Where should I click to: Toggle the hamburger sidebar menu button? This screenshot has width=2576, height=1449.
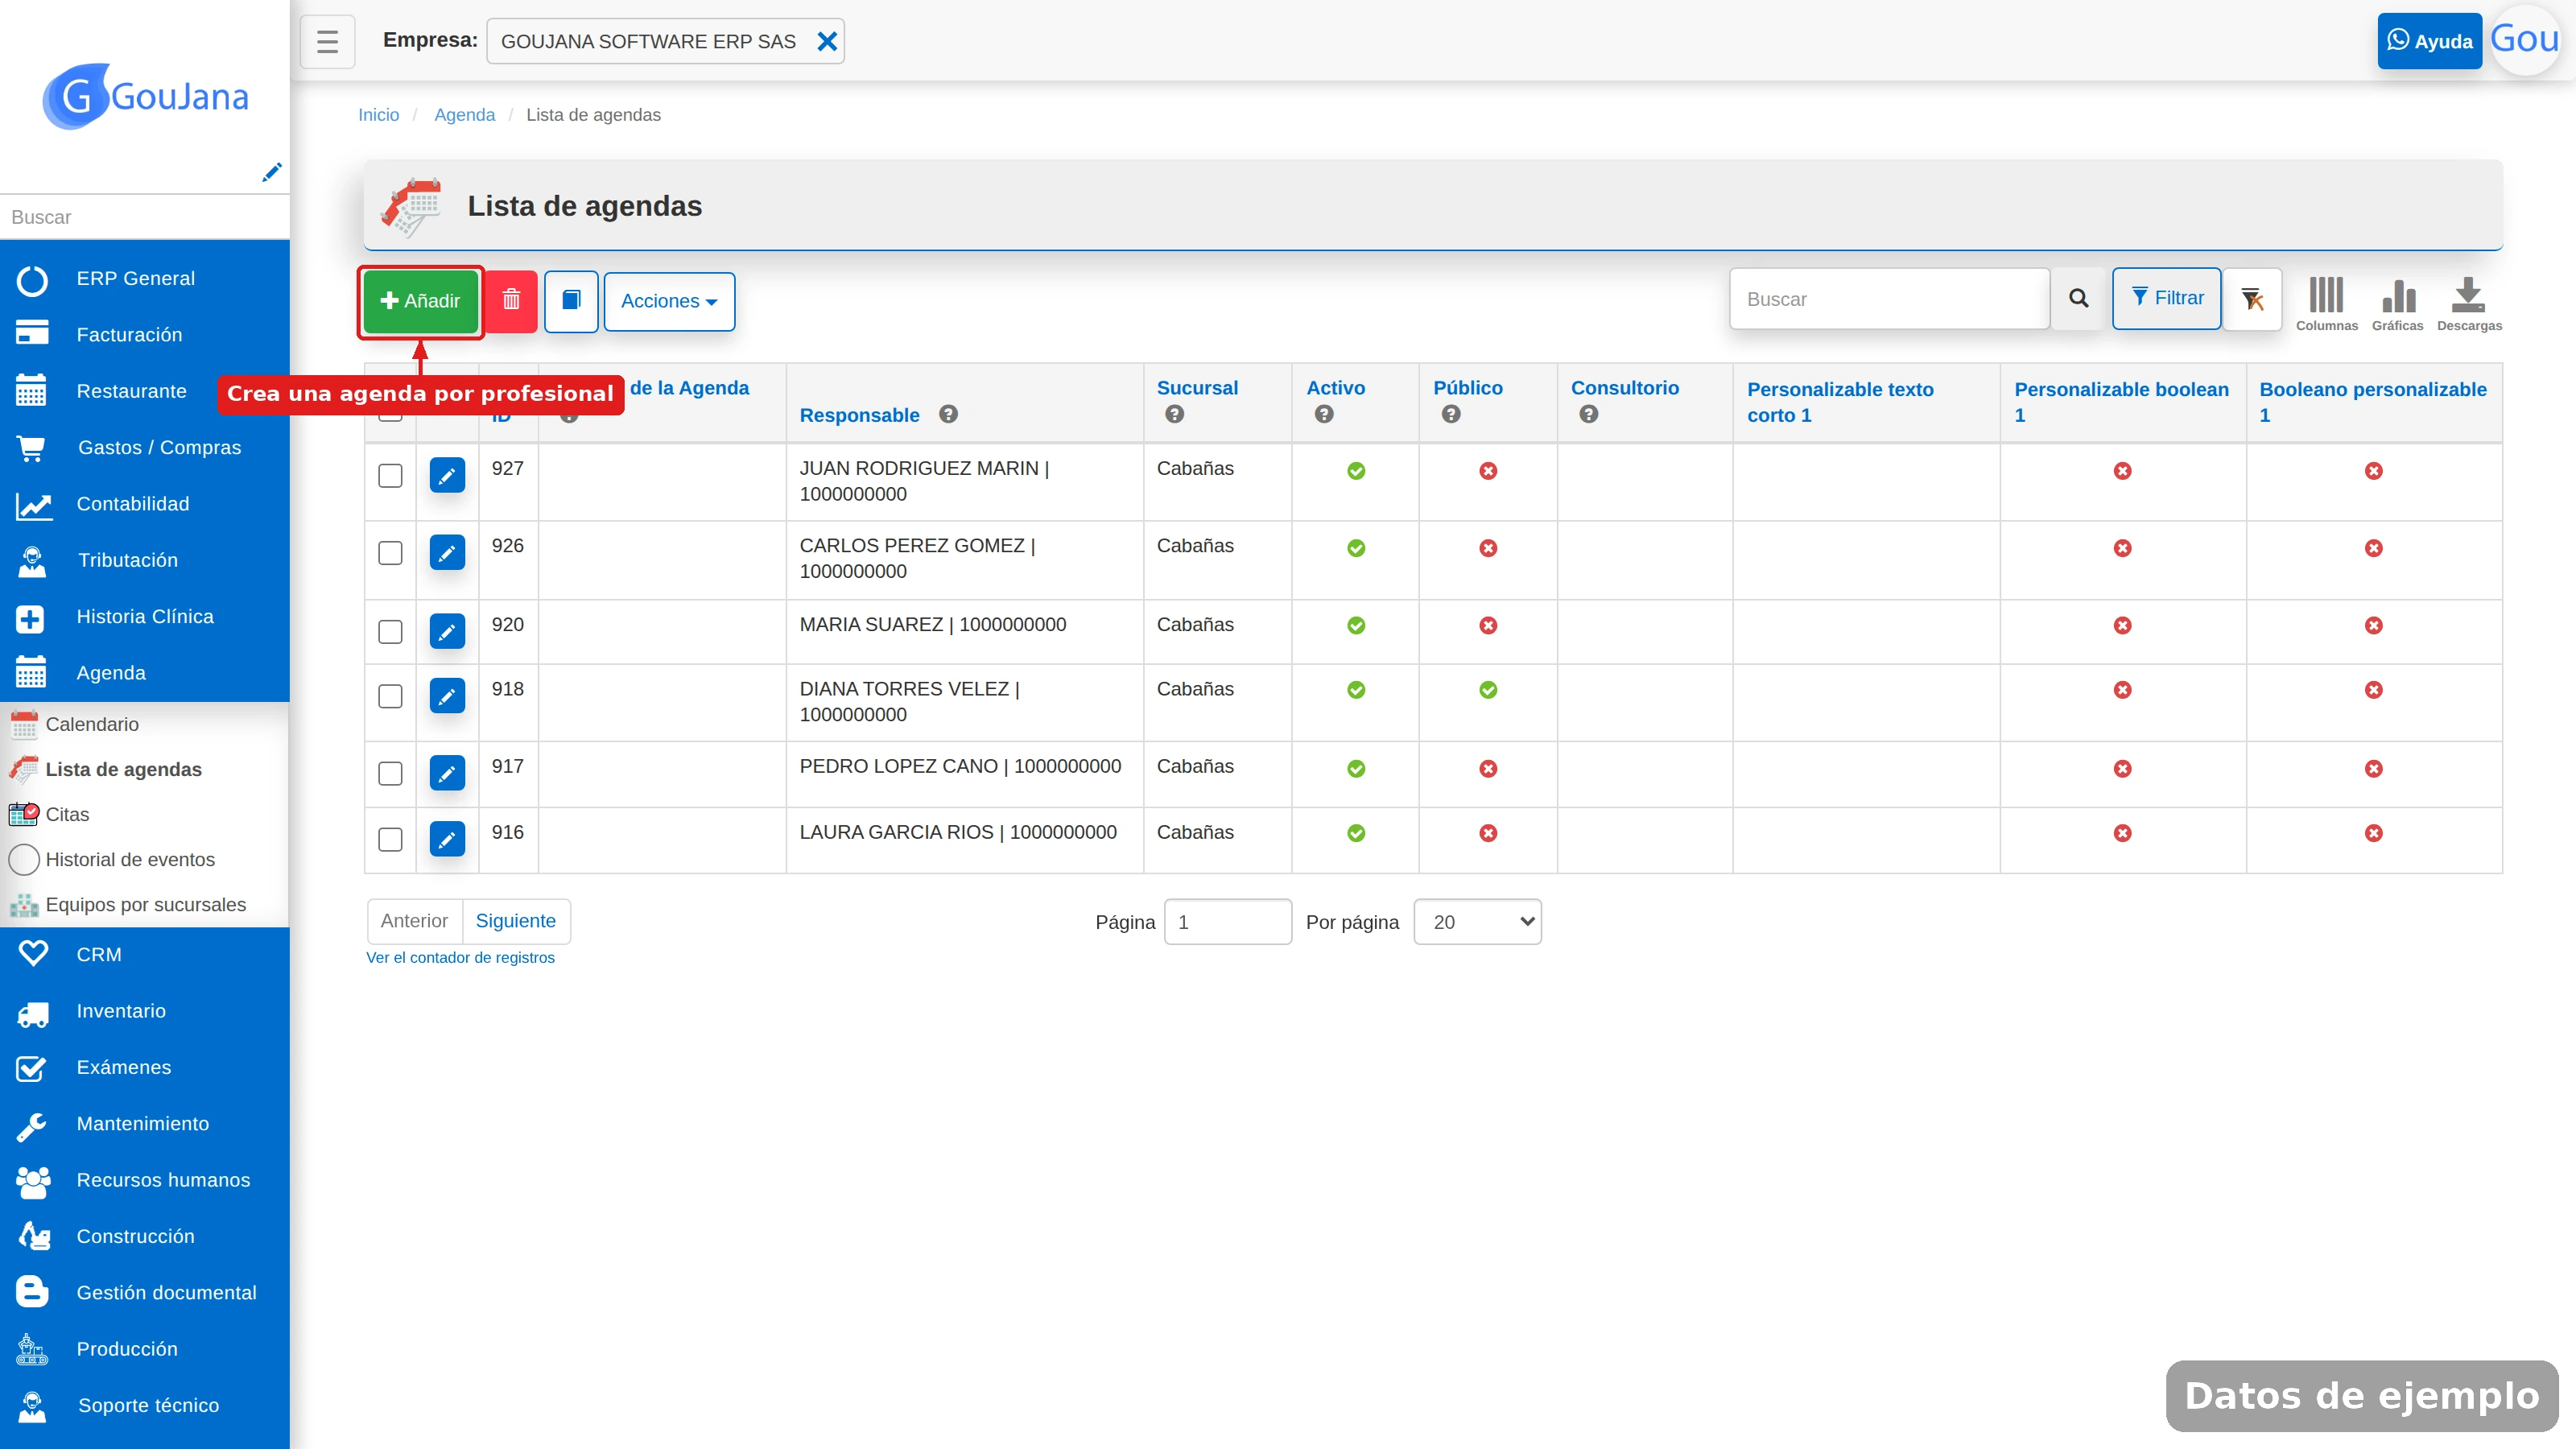pyautogui.click(x=327, y=41)
